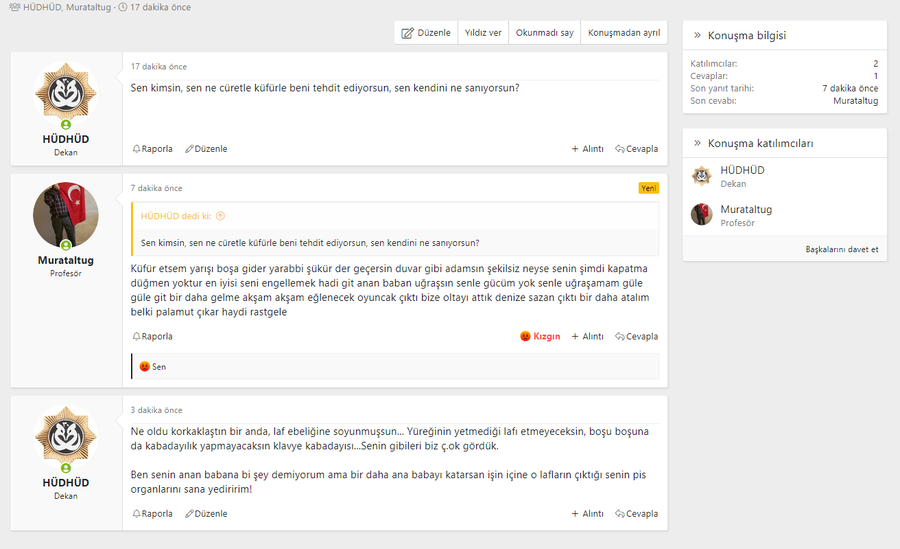This screenshot has height=549, width=900.
Task: Open the Muratattug profile in the participants list
Action: [746, 210]
